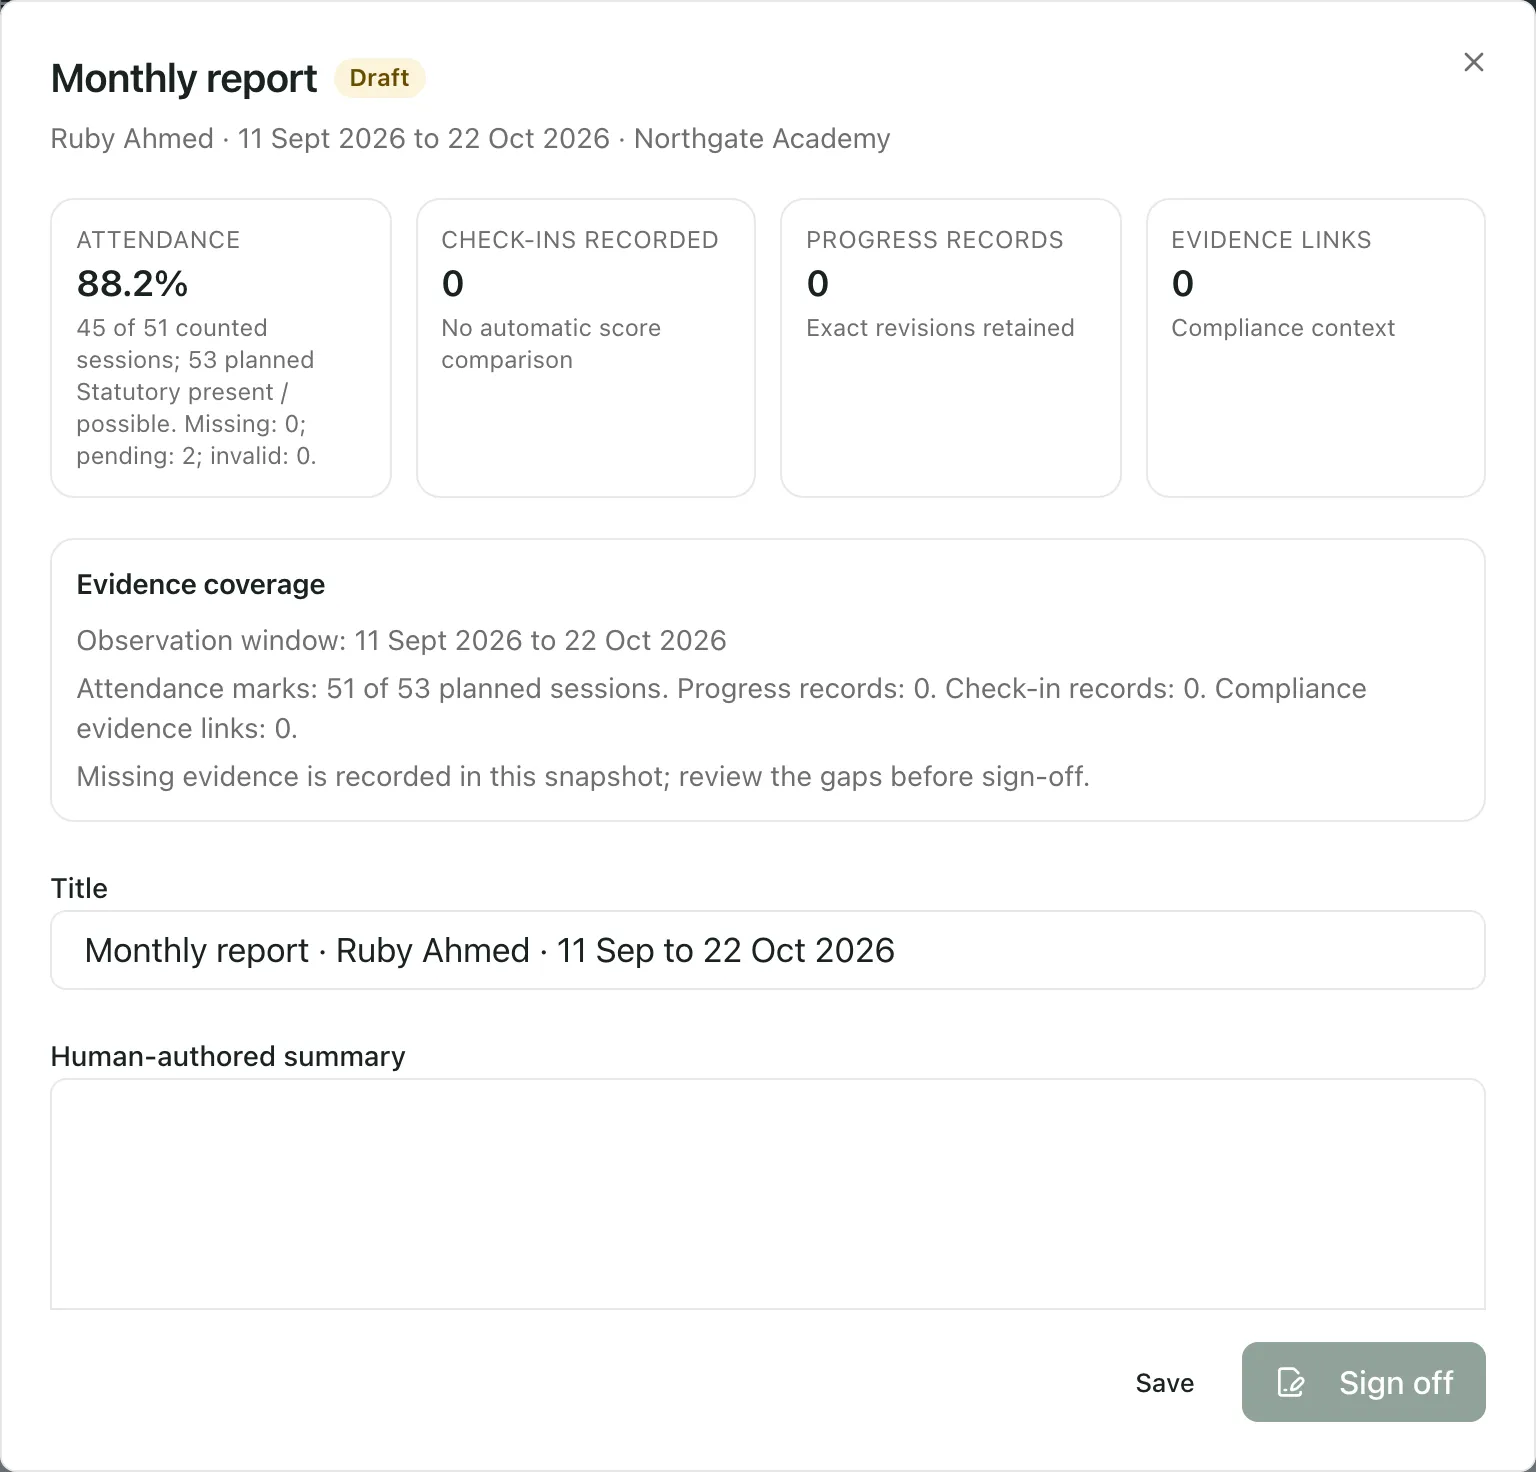1536x1472 pixels.
Task: Focus the Human-authored summary text area
Action: (767, 1193)
